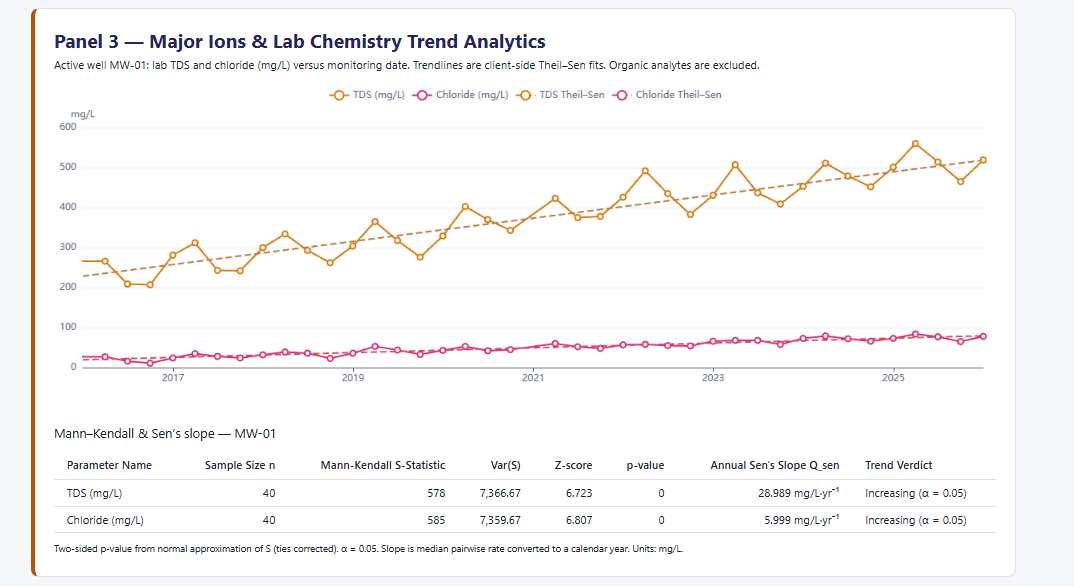
Task: Click the Z-score column header
Action: pyautogui.click(x=573, y=466)
